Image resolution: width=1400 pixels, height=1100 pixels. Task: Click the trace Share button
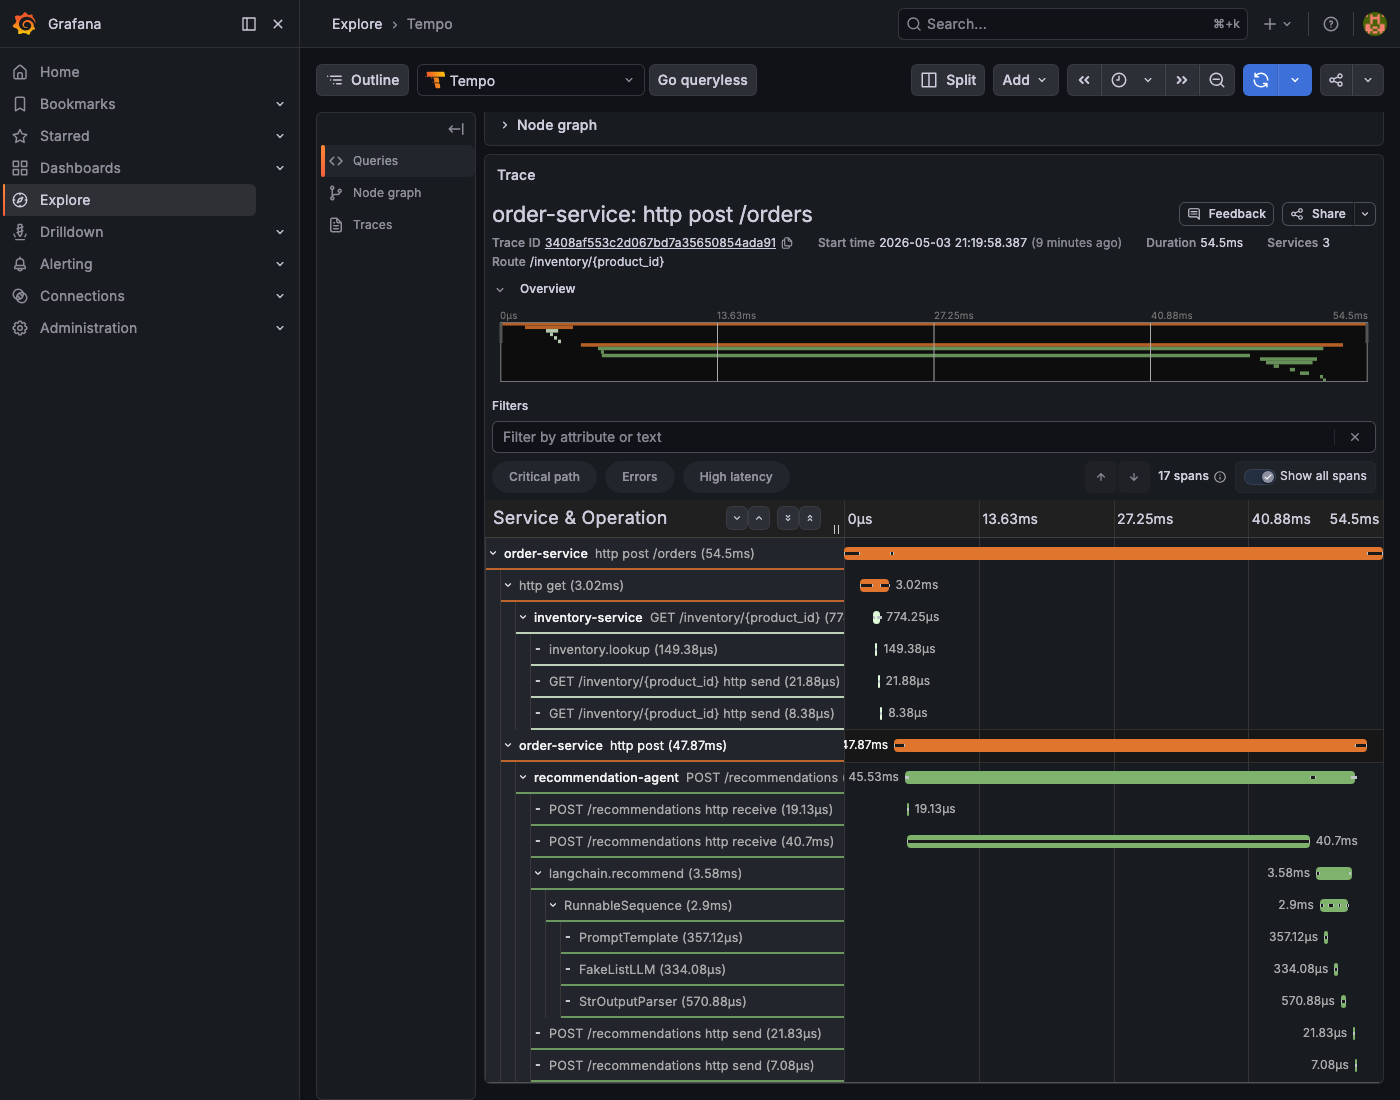(x=1318, y=214)
